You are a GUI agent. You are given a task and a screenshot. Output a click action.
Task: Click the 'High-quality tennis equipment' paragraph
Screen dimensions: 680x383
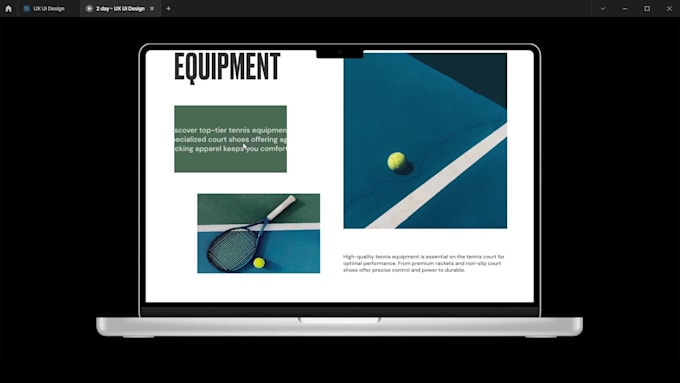click(x=424, y=263)
